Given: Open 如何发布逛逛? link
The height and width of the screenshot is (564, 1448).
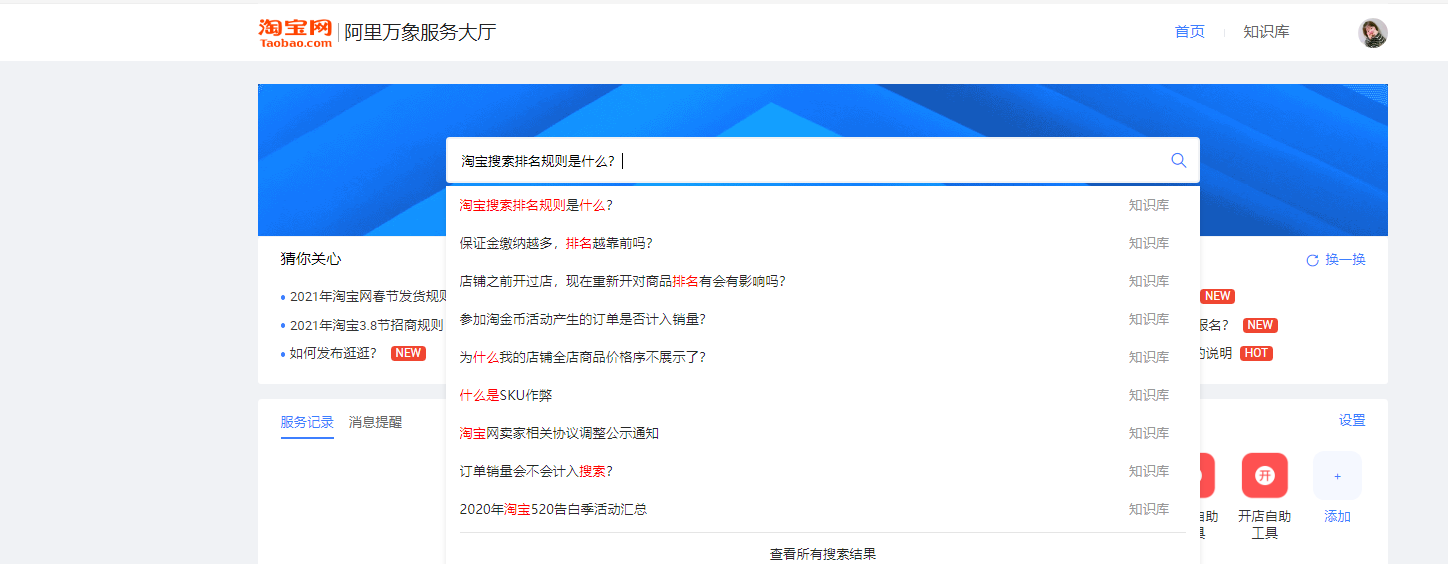Looking at the screenshot, I should (x=333, y=353).
